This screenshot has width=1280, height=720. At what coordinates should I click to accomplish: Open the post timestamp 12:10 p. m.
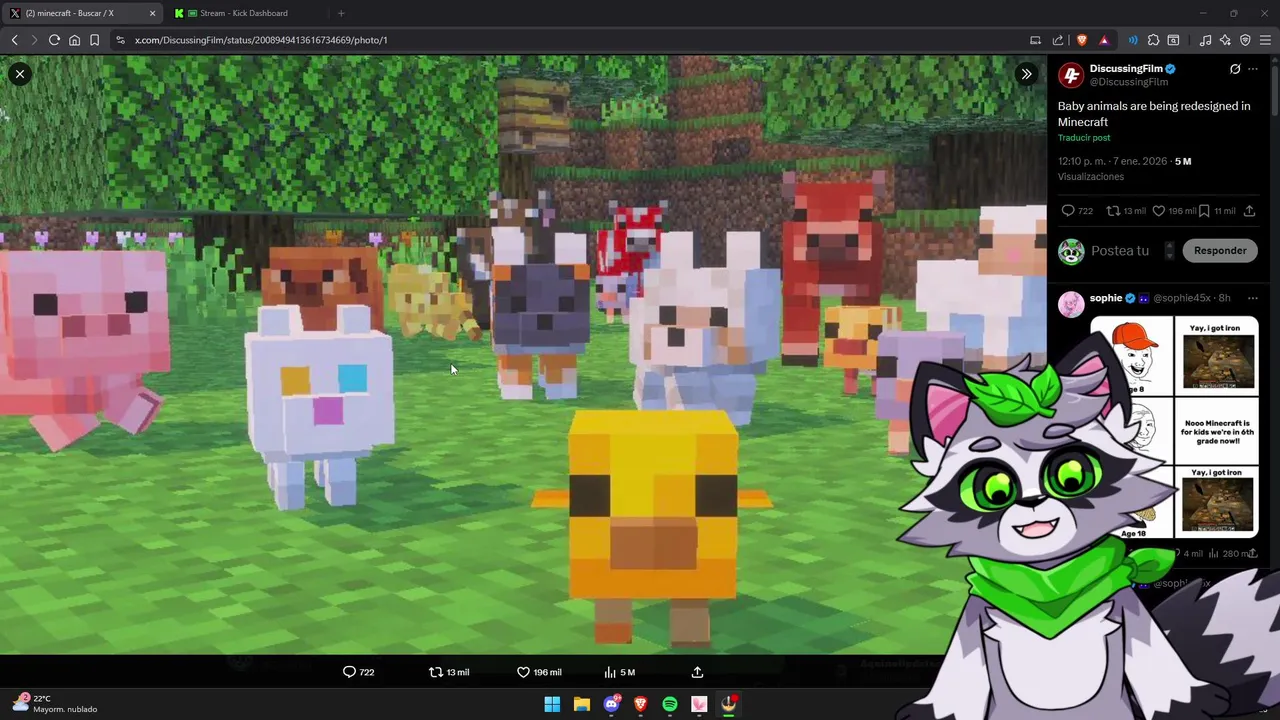point(1112,161)
